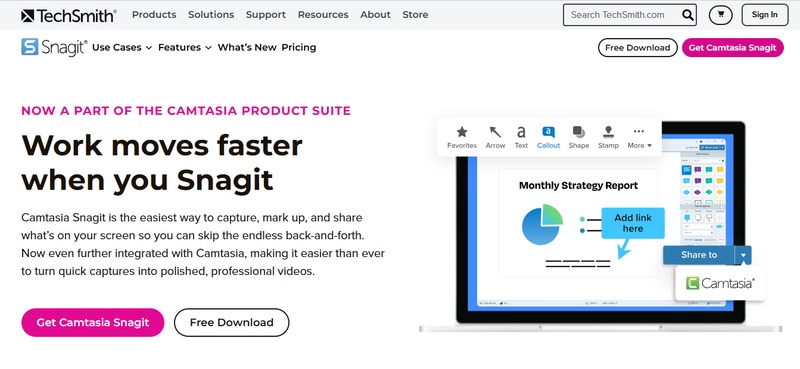Open the Pricing page
The image size is (800, 369).
pos(299,47)
